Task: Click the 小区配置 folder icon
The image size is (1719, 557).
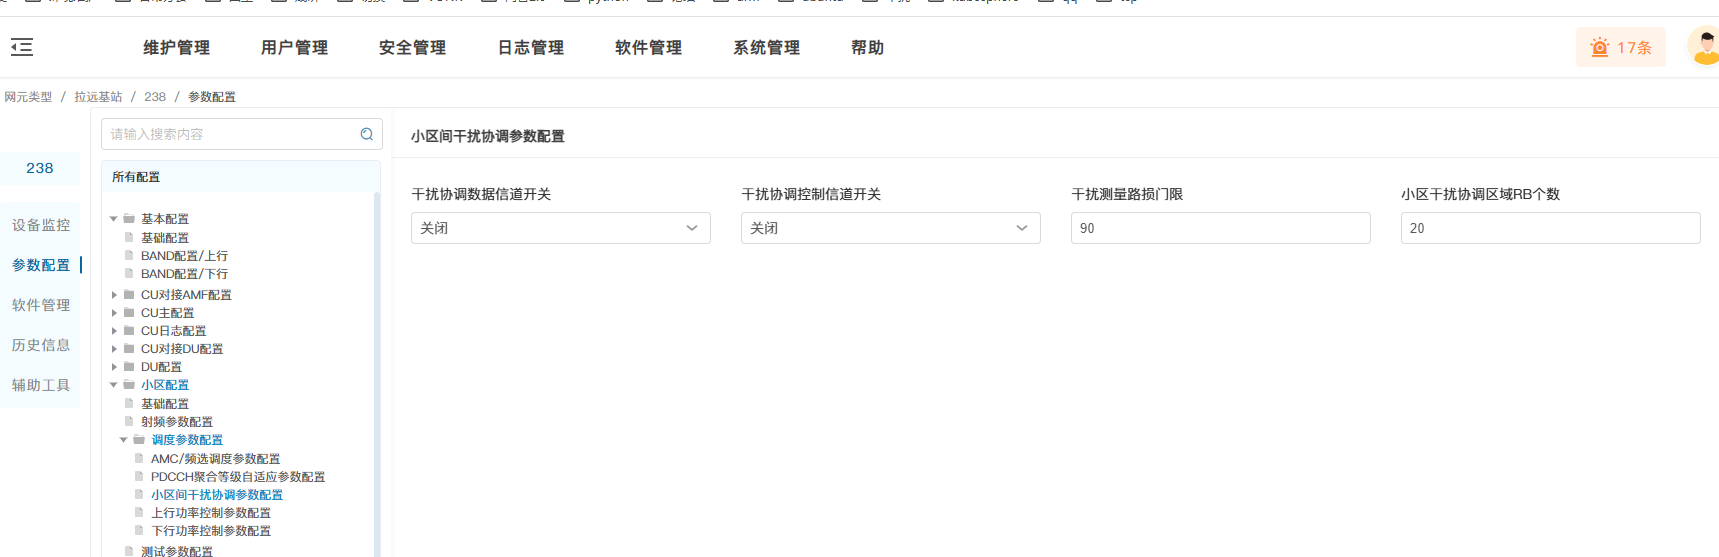Action: click(129, 385)
